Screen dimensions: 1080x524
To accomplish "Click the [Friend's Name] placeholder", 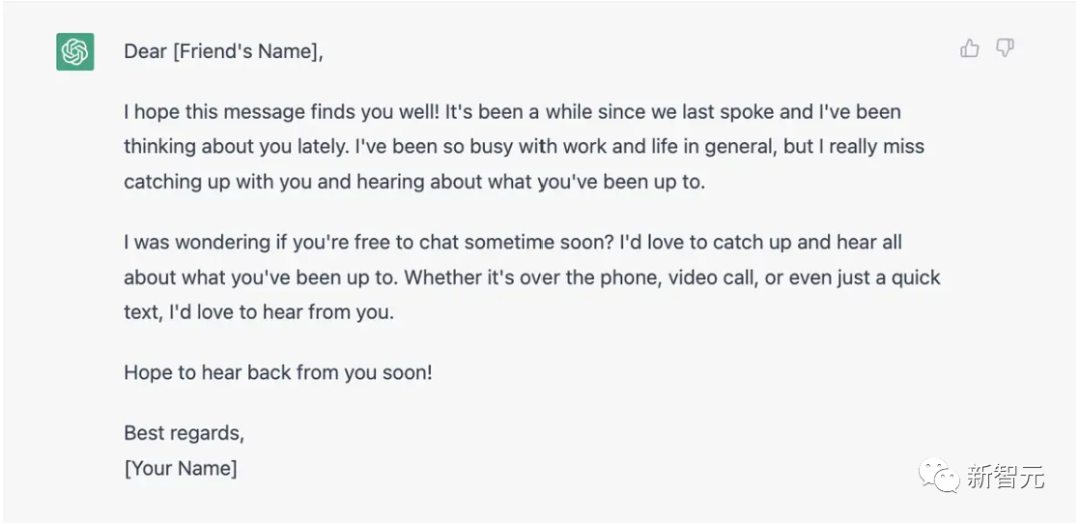I will coord(247,52).
